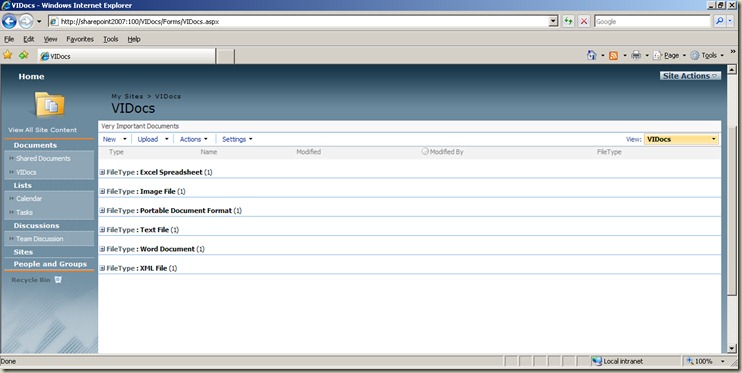Image resolution: width=742 pixels, height=373 pixels.
Task: Expand the Portable Document Format group
Action: [x=102, y=211]
